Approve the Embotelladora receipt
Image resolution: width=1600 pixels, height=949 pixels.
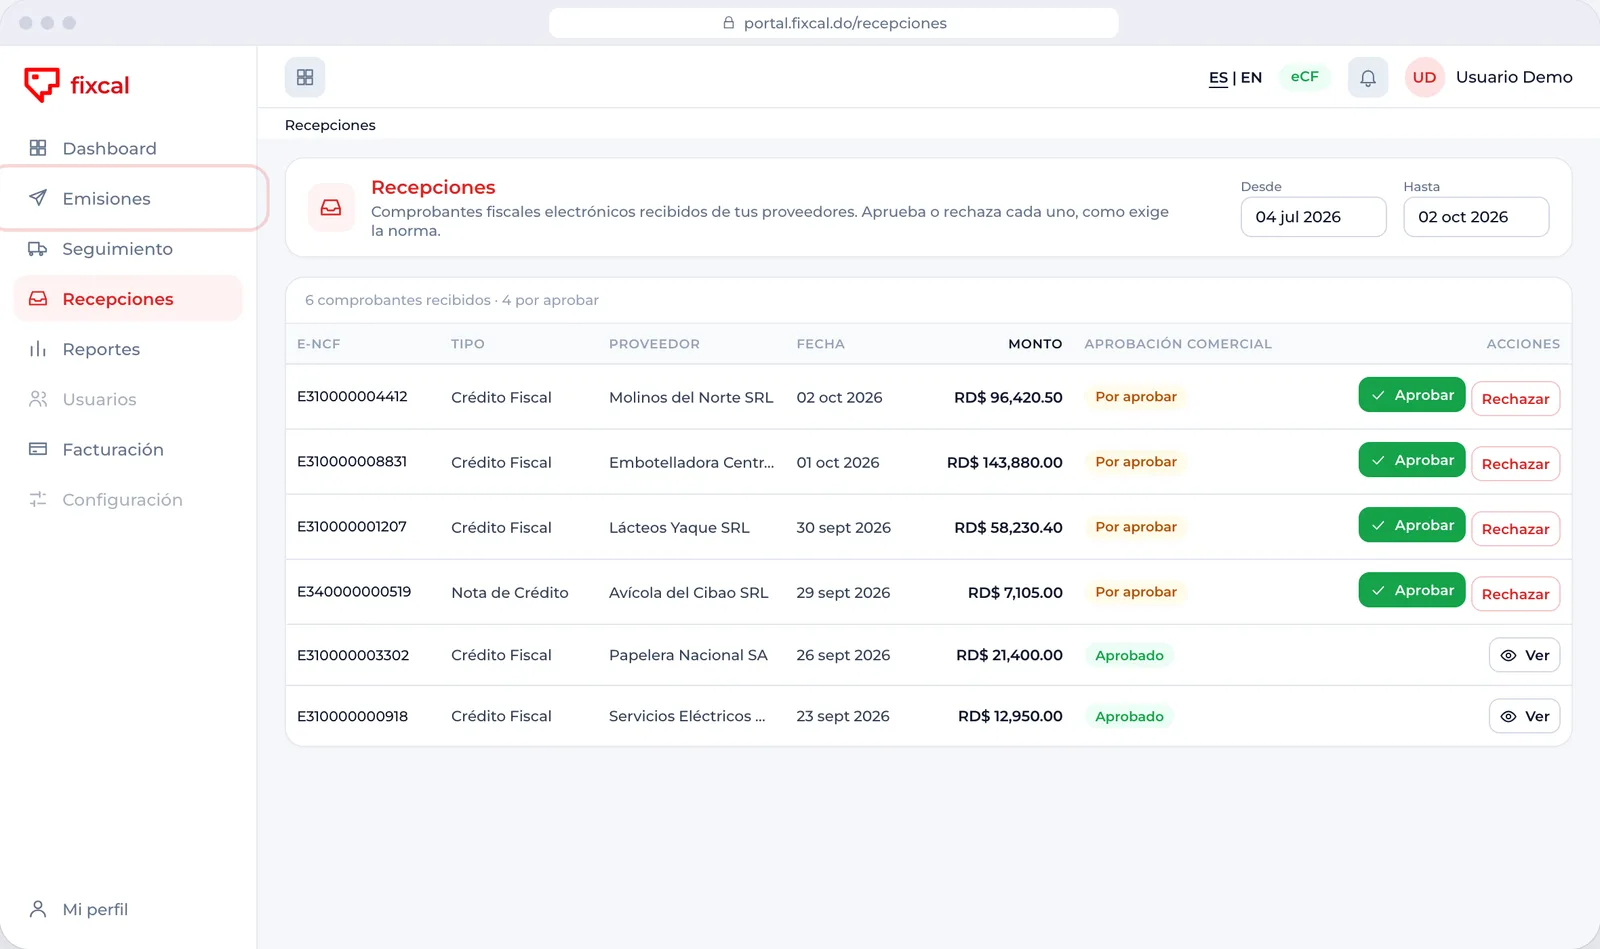tap(1412, 460)
